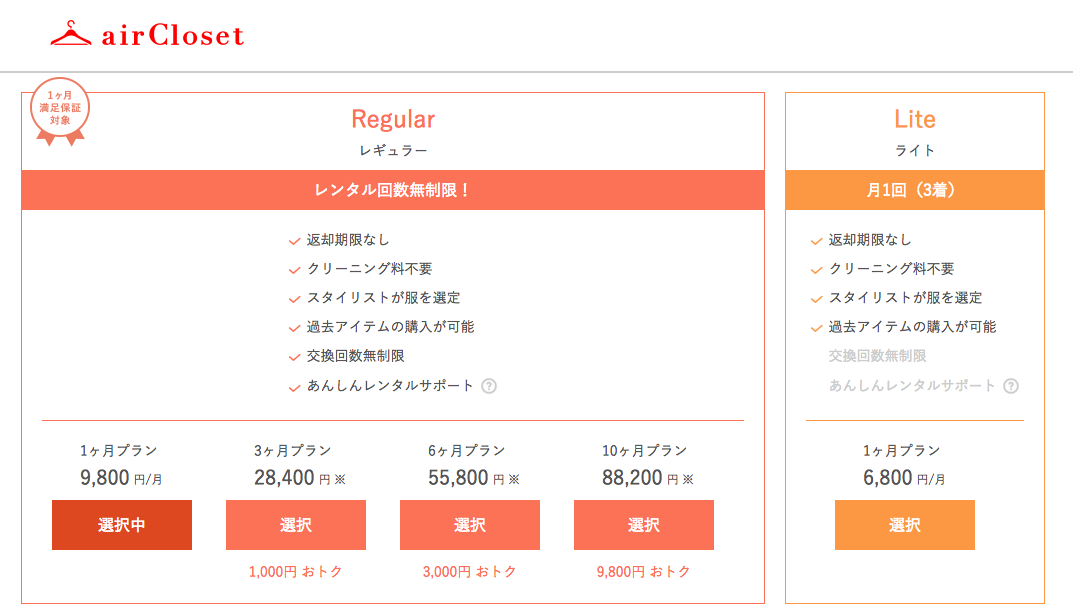
Task: Click the selected 選択中 button for 1ヶ月プラン
Action: click(122, 525)
